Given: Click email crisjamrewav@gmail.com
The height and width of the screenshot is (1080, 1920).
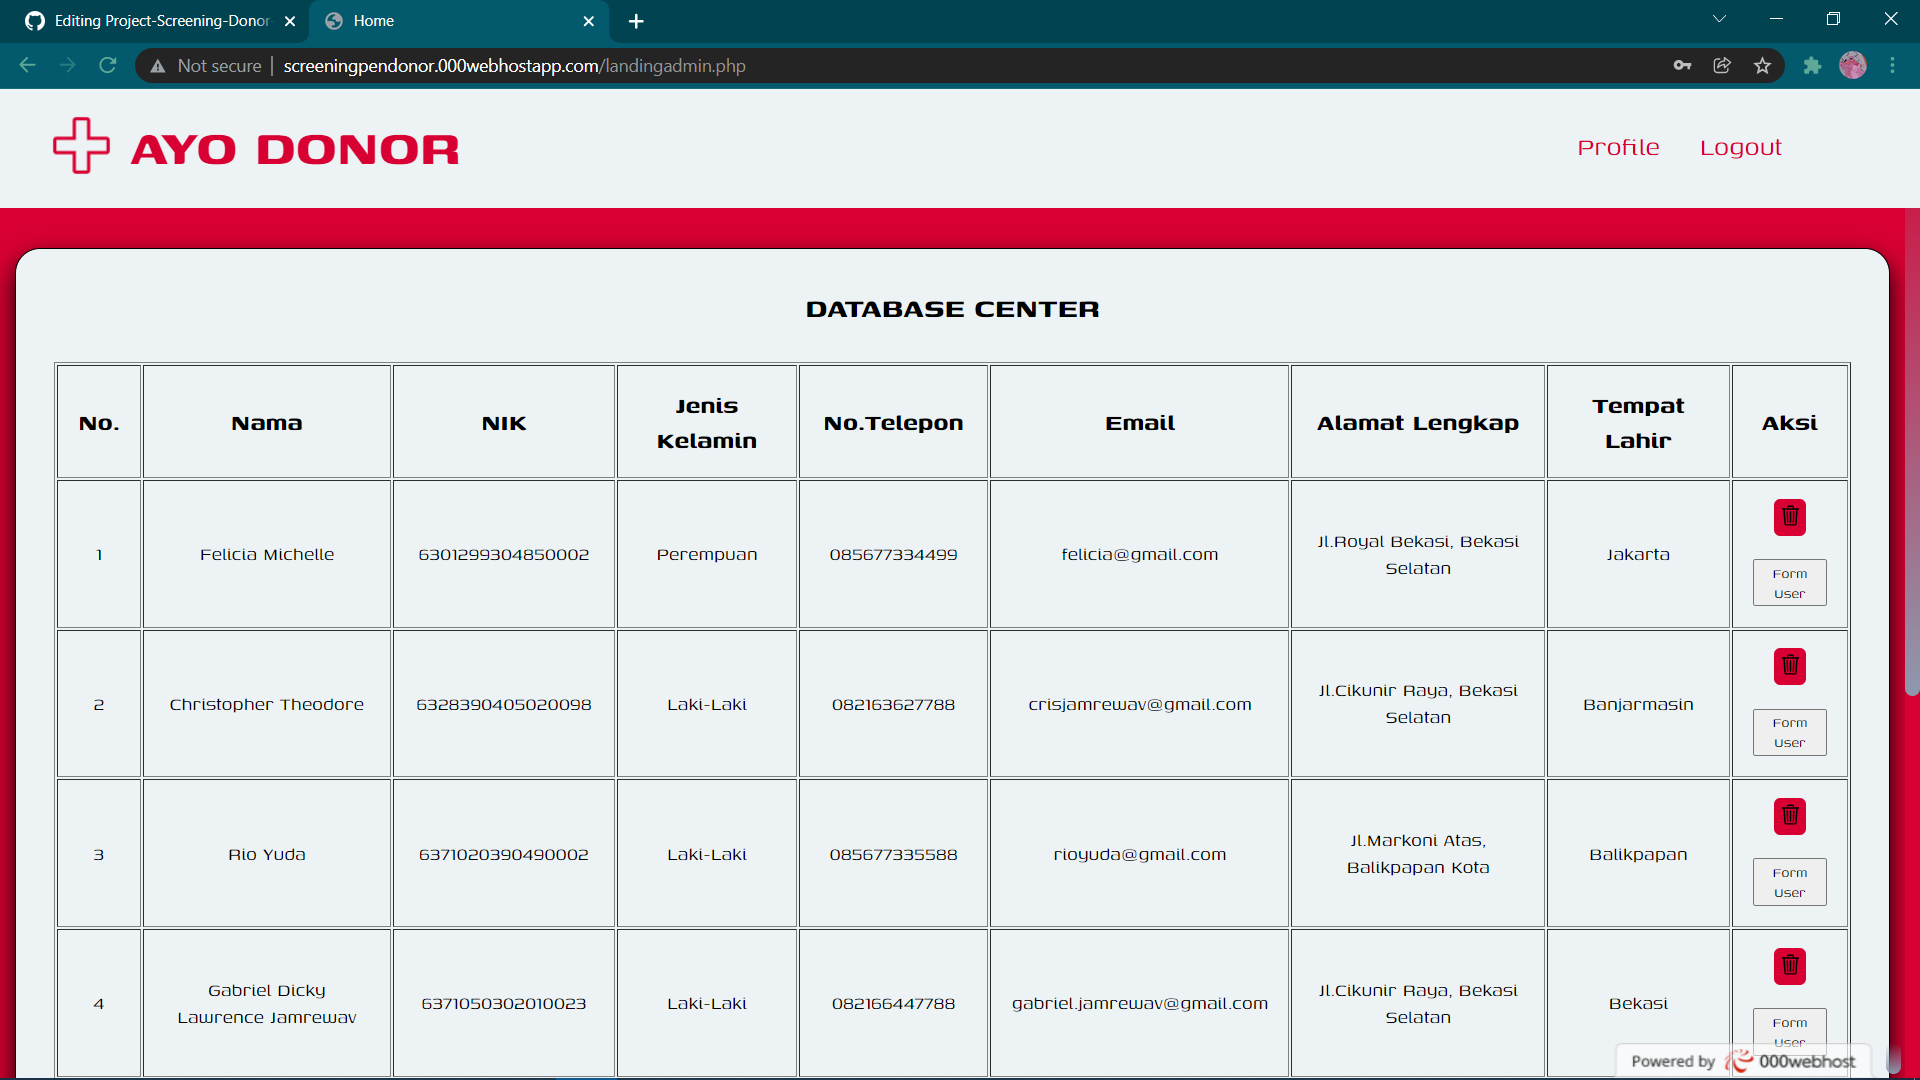Looking at the screenshot, I should click(x=1140, y=704).
